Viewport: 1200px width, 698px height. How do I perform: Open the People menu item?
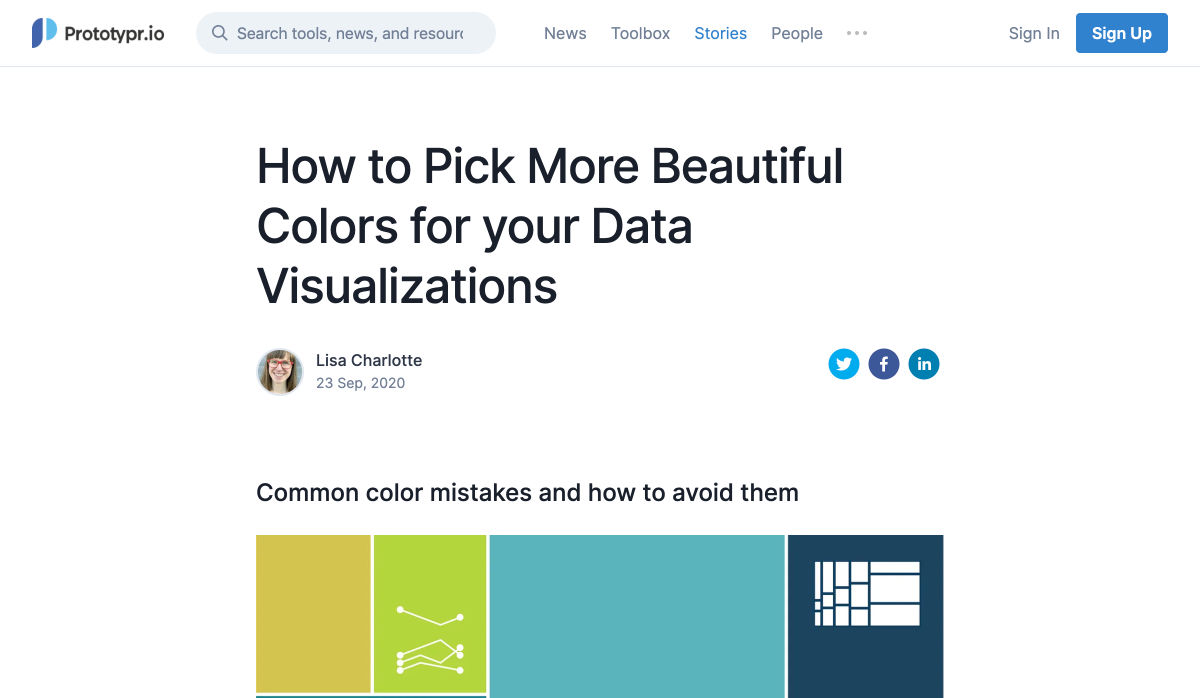click(797, 33)
